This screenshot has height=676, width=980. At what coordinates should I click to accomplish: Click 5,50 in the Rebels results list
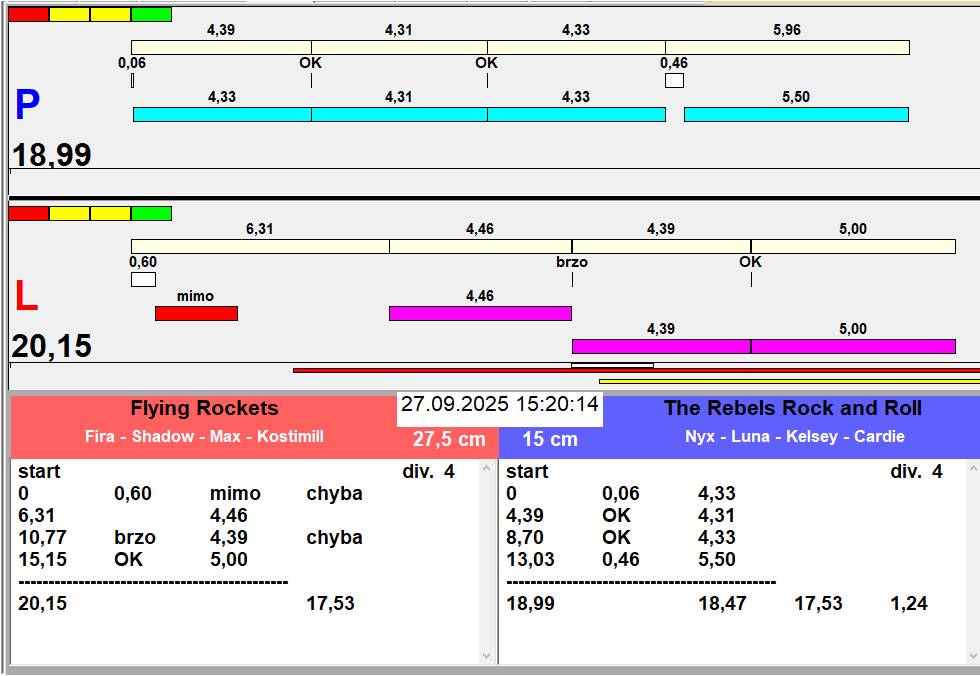(717, 559)
